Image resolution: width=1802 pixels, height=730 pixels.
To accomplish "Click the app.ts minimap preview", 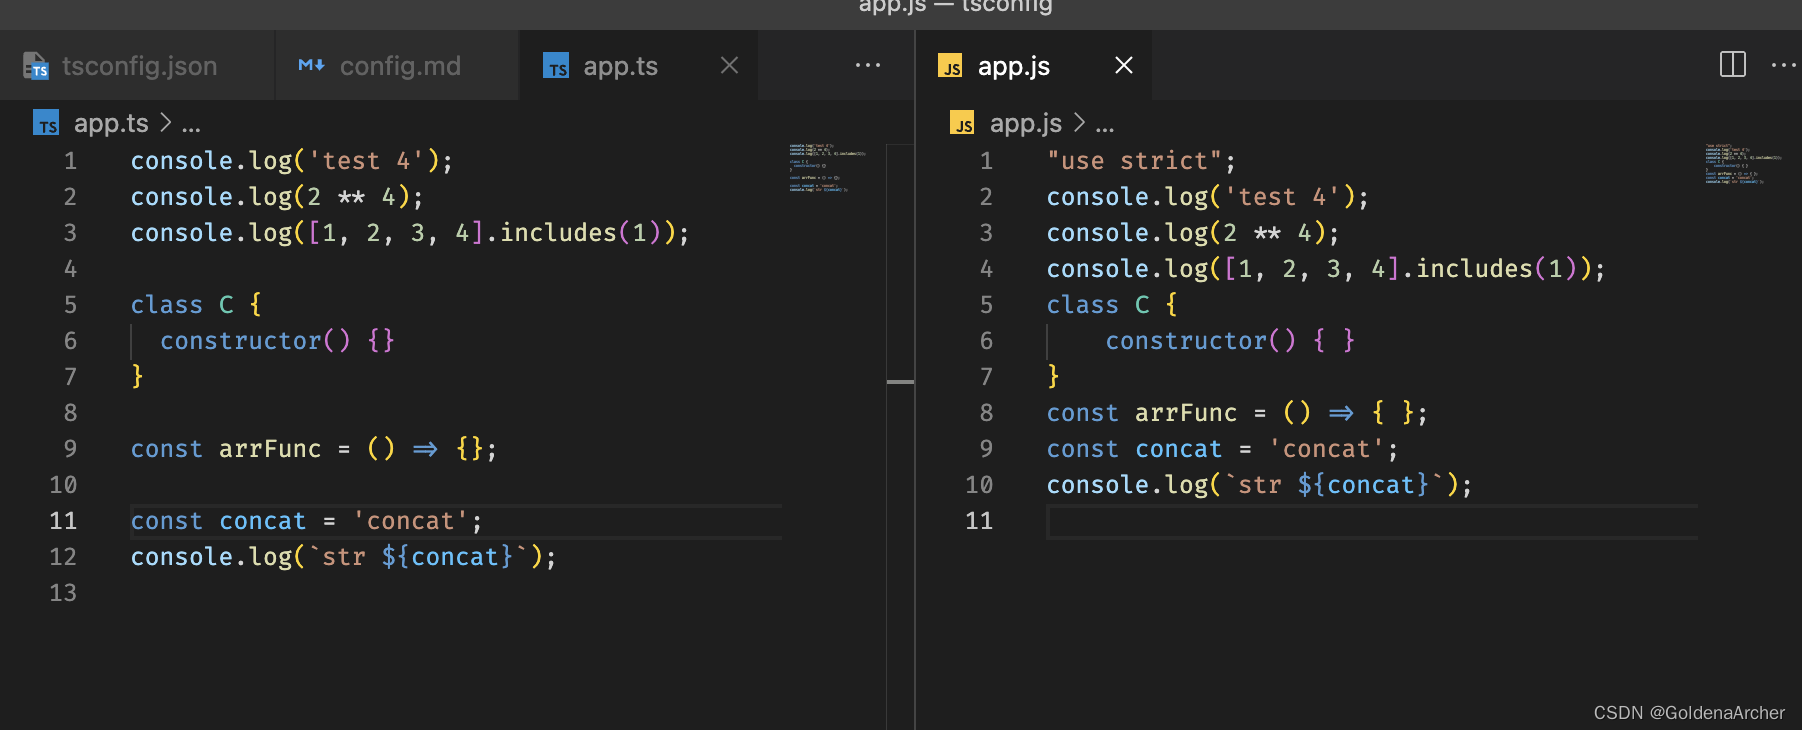I will 826,167.
